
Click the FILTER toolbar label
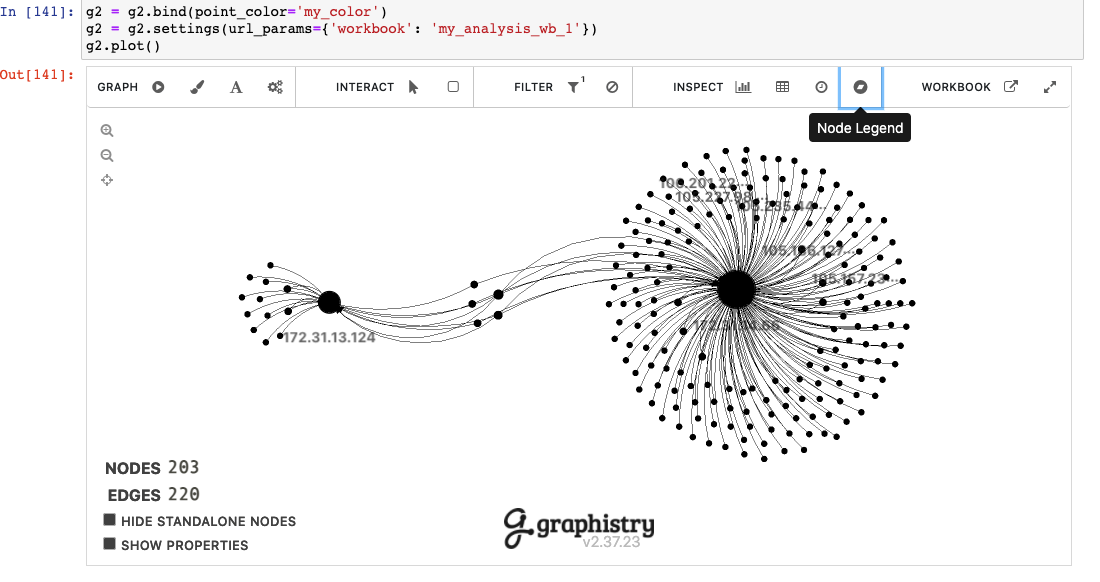point(534,87)
